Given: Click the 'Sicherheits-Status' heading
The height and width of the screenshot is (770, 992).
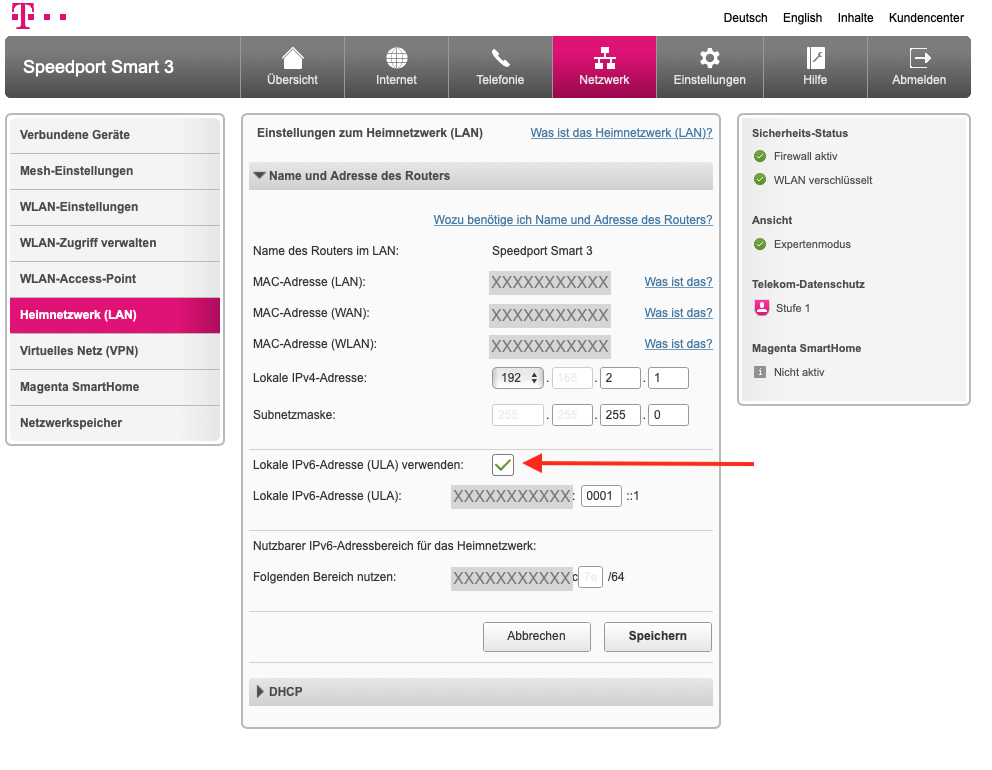Looking at the screenshot, I should (800, 133).
